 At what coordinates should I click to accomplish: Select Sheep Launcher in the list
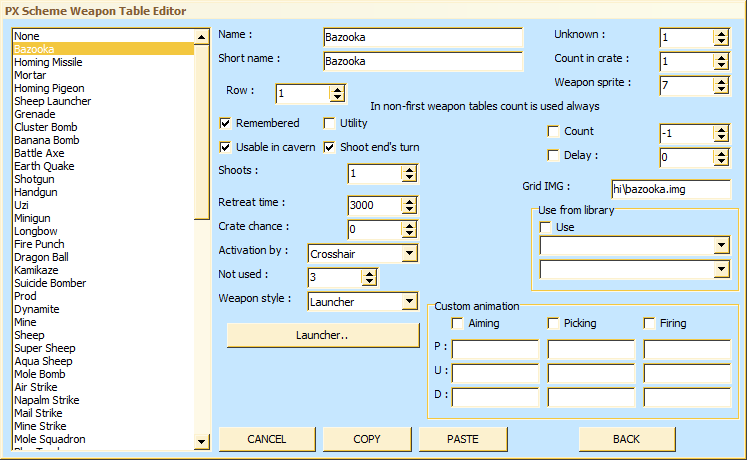[x=103, y=101]
